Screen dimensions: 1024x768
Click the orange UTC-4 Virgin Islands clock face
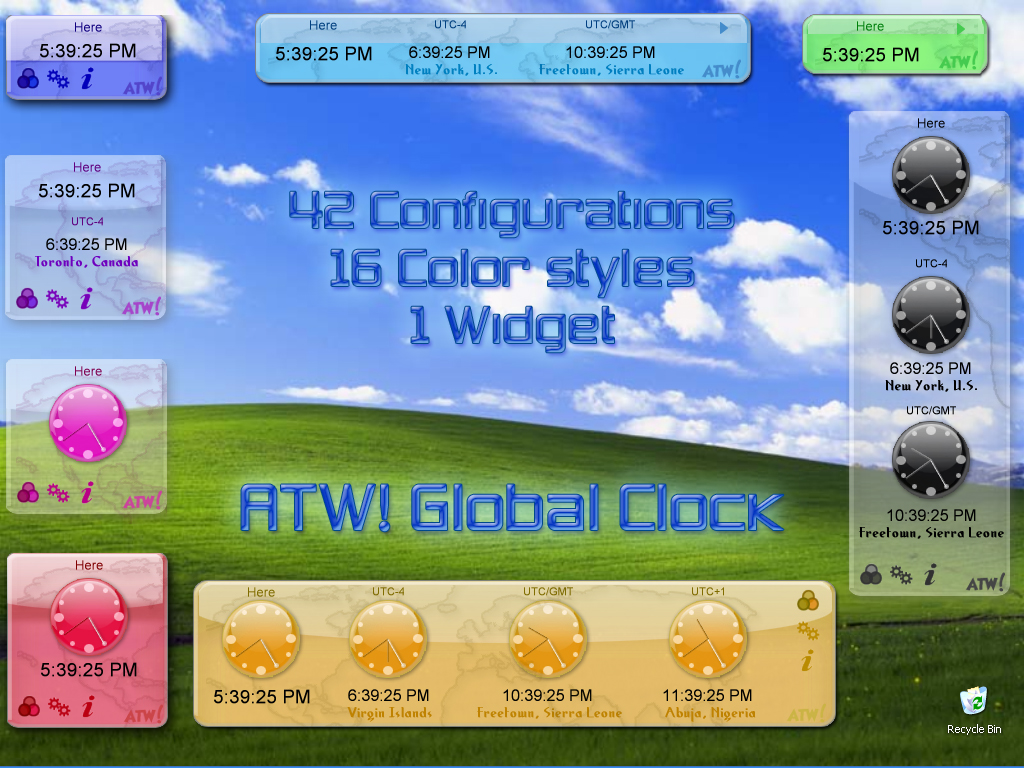point(388,639)
